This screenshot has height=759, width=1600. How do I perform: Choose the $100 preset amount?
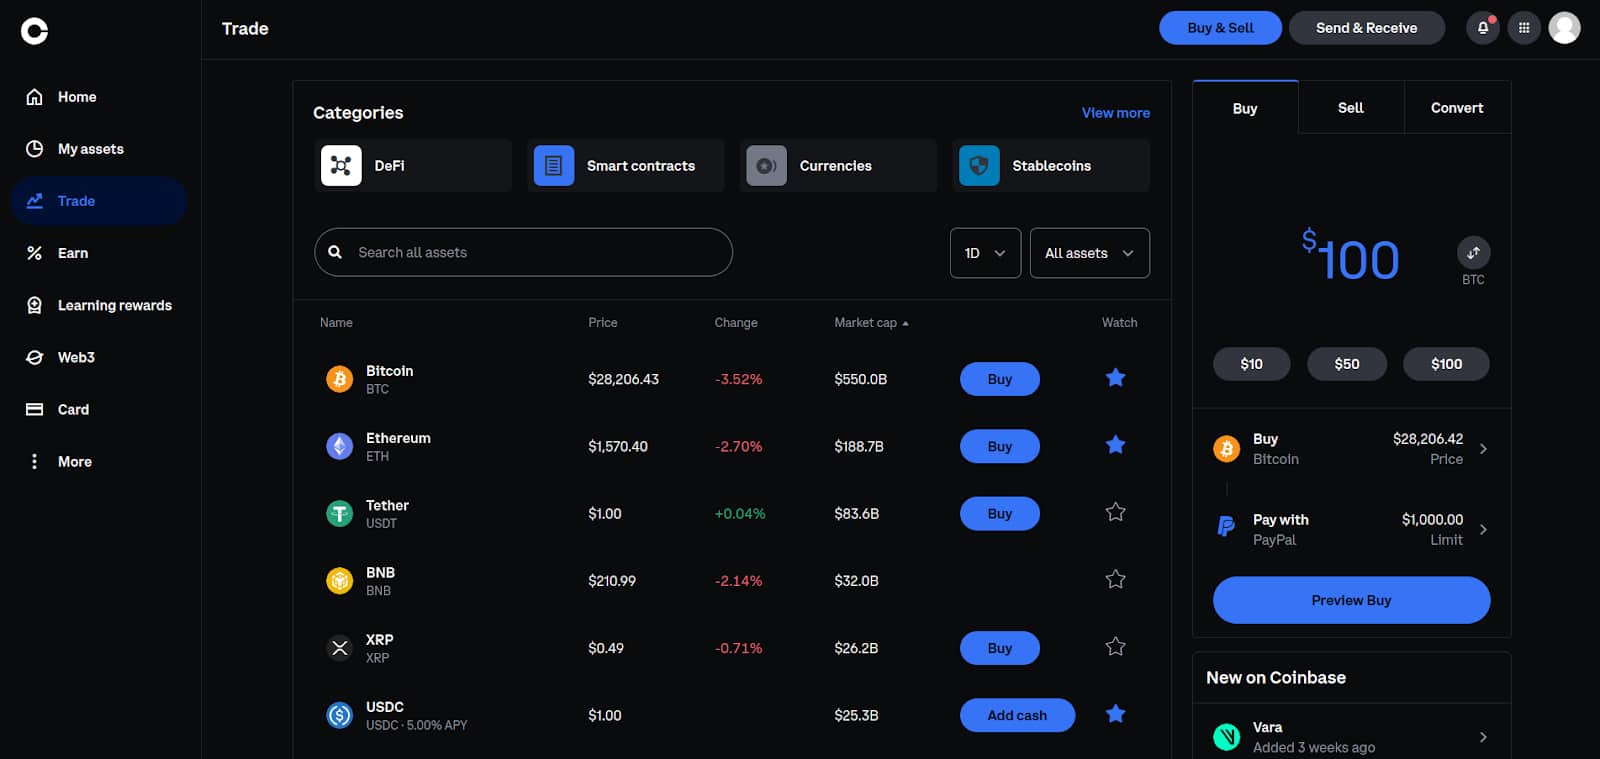coord(1446,364)
